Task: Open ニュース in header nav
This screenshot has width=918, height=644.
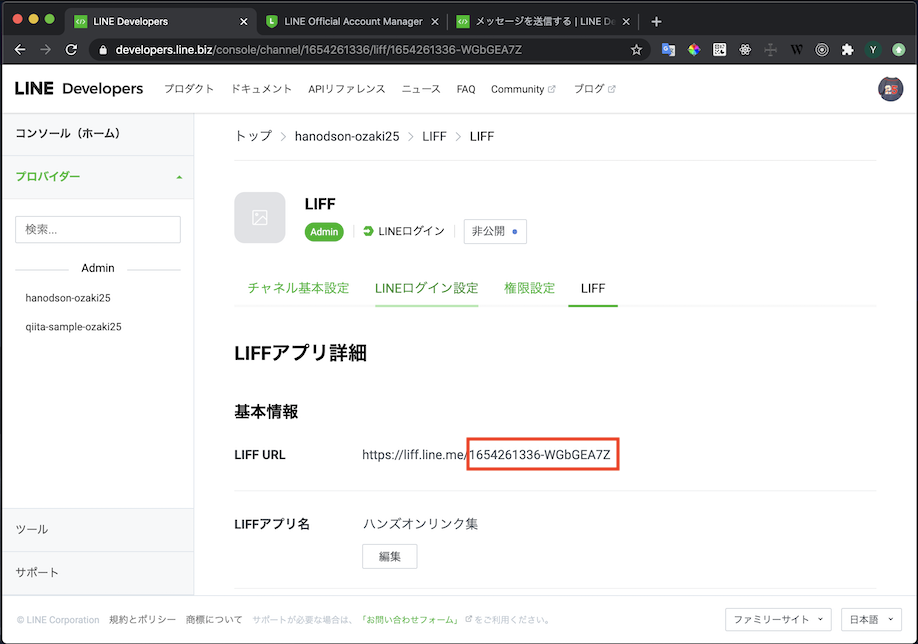Action: pos(421,89)
